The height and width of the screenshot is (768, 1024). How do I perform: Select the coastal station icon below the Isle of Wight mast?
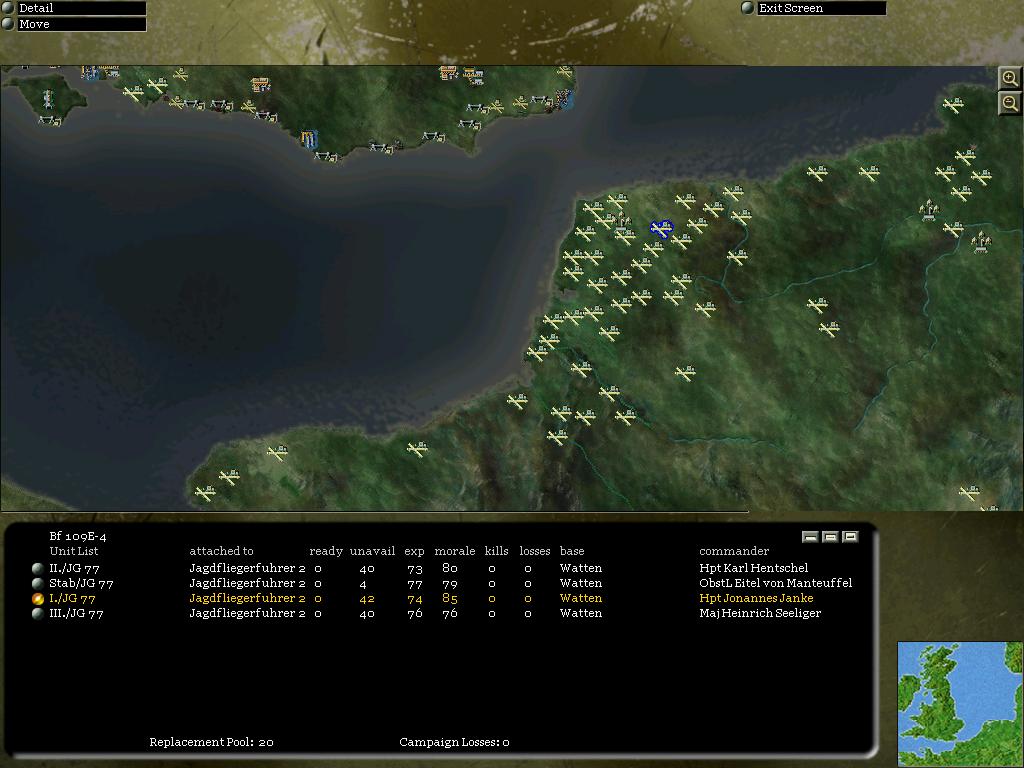click(x=50, y=121)
